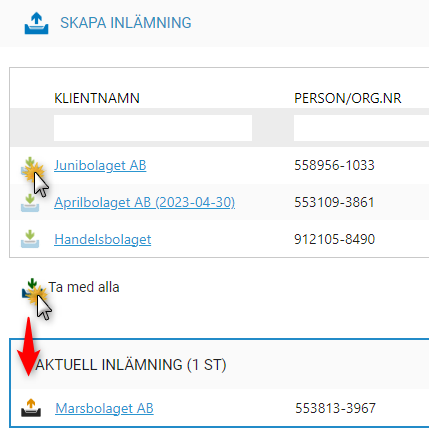Screen dimensions: 429x446
Task: Click the AKTUELL INLÄMNING (1 ST) heading
Action: (131, 365)
